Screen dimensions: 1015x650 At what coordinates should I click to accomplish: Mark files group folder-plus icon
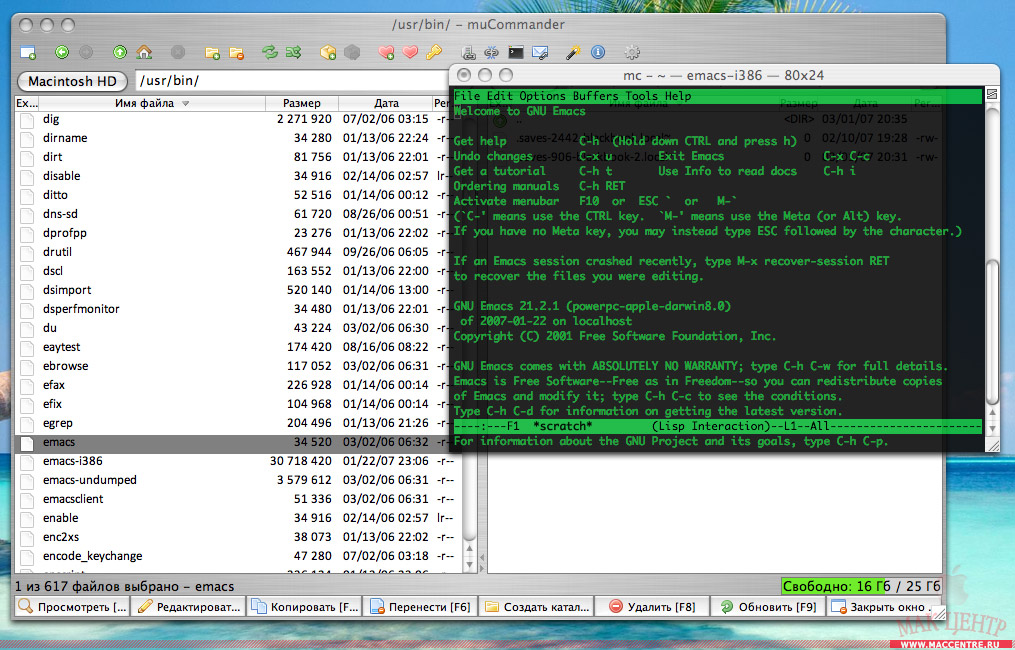point(212,52)
